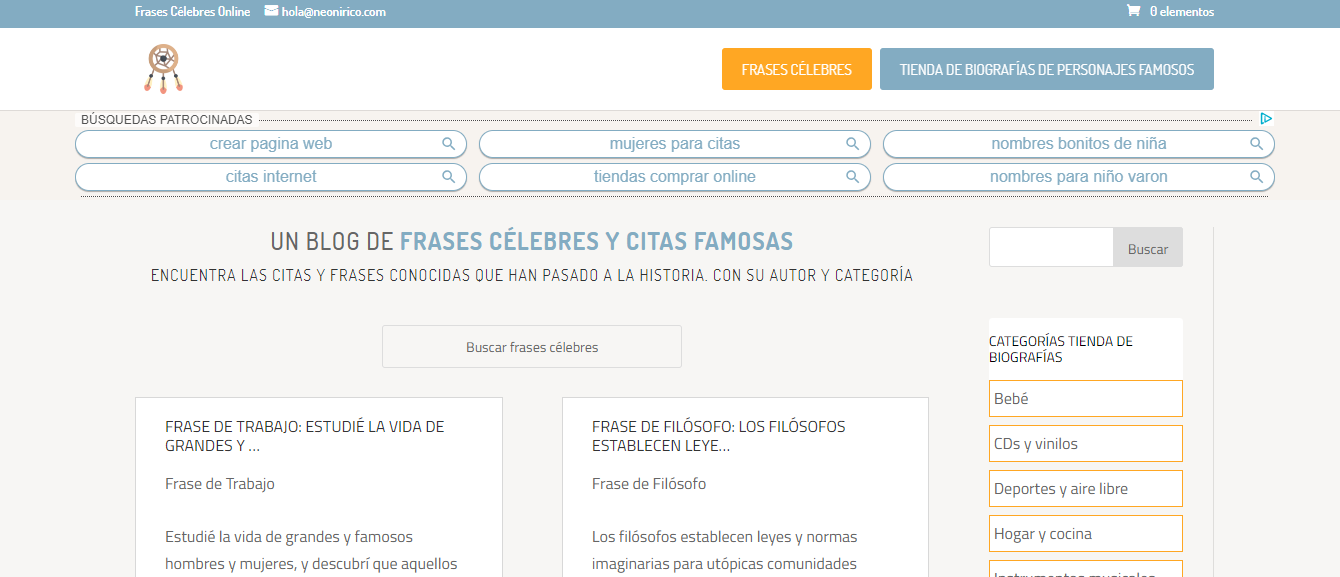The image size is (1340, 577).
Task: Click the search icon on 'tiendas comprar online'
Action: click(853, 177)
